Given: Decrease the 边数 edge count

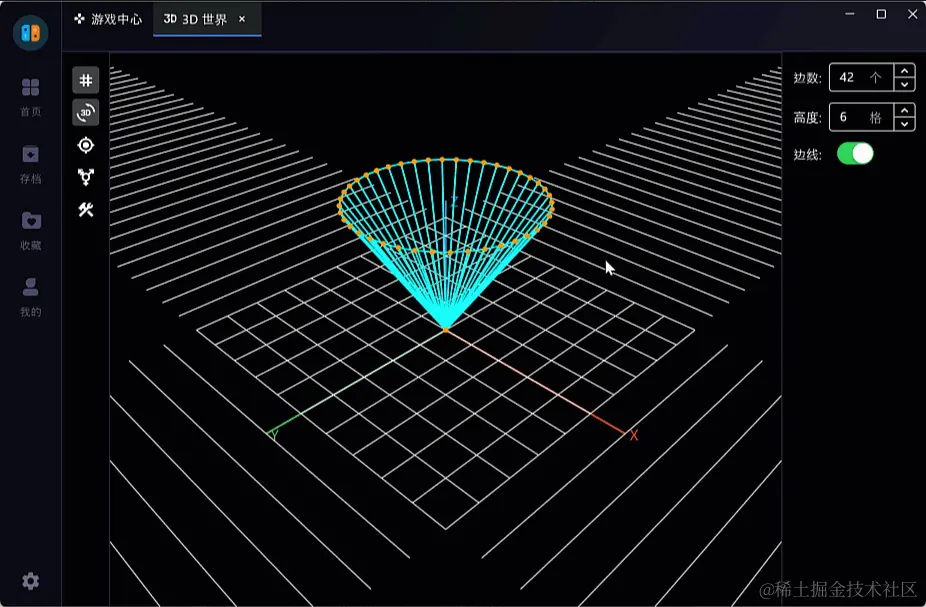Looking at the screenshot, I should coord(904,84).
